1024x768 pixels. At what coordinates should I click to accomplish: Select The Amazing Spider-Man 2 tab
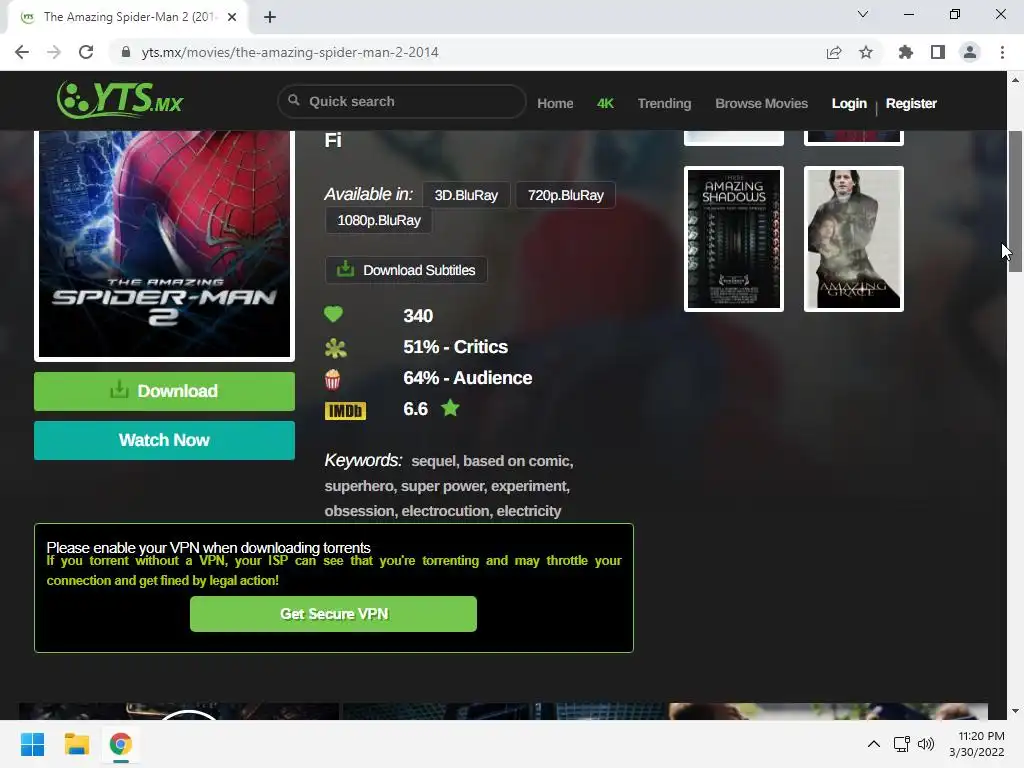(128, 17)
